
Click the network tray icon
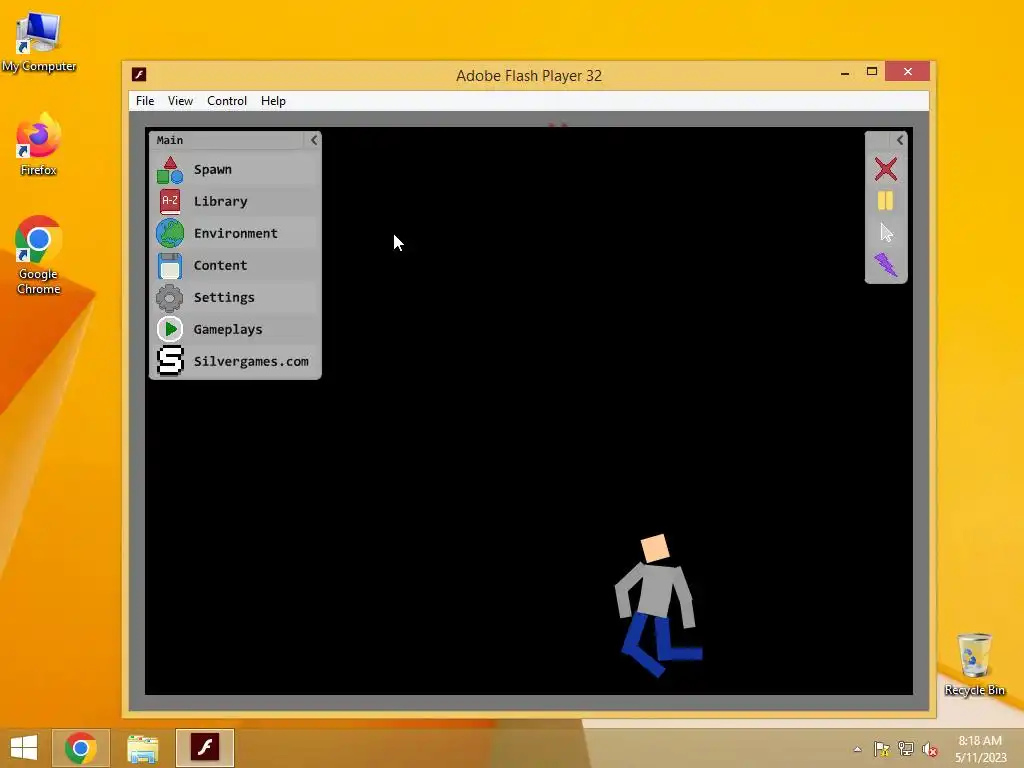(906, 749)
